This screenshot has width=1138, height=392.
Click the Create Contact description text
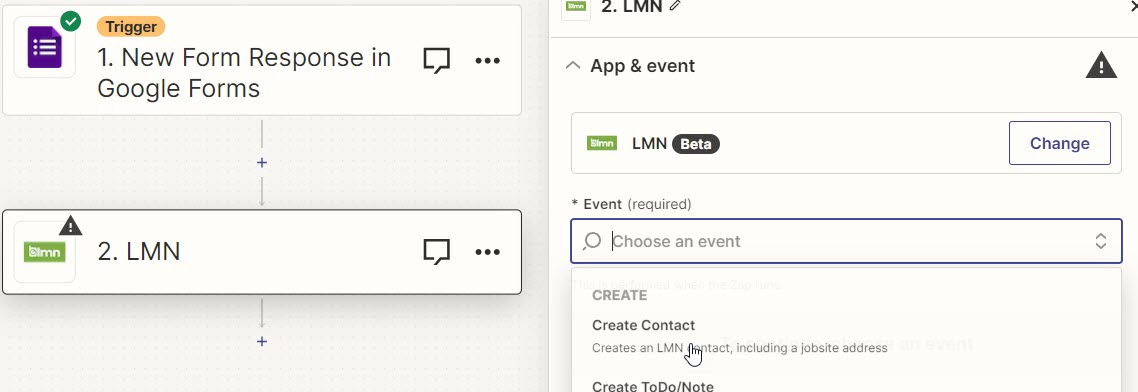tap(740, 348)
